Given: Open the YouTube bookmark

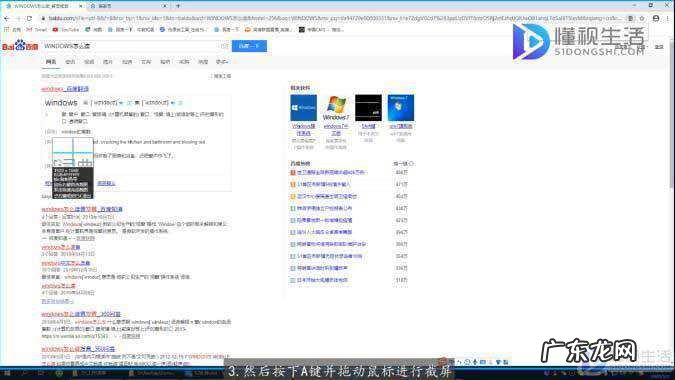Looking at the screenshot, I should (66, 30).
